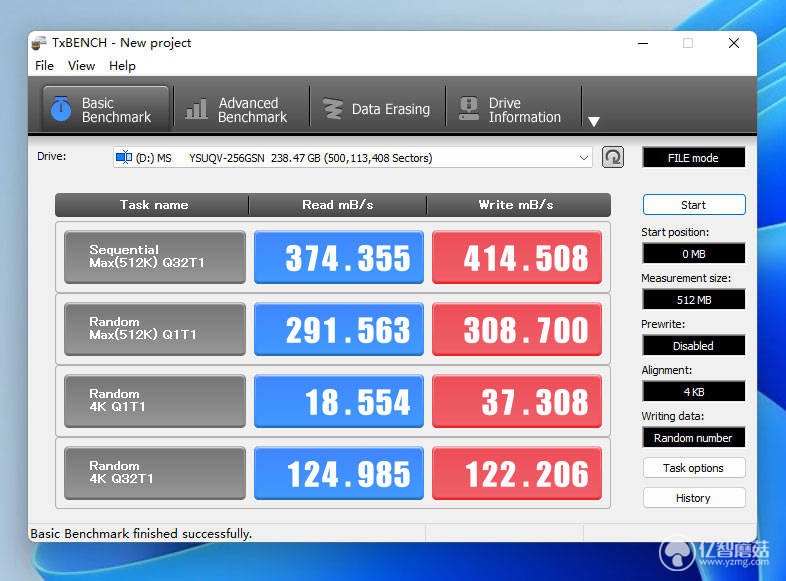Click the 4K Q32T1 write result 122.206
The height and width of the screenshot is (581, 786).
pyautogui.click(x=517, y=473)
